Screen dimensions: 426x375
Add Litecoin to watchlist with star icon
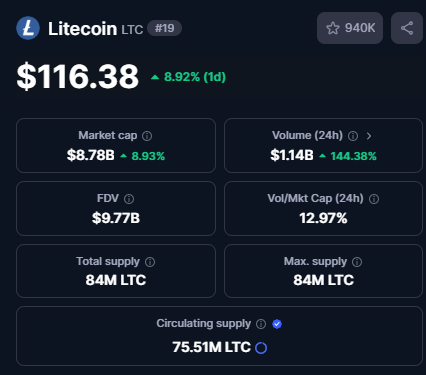point(333,28)
